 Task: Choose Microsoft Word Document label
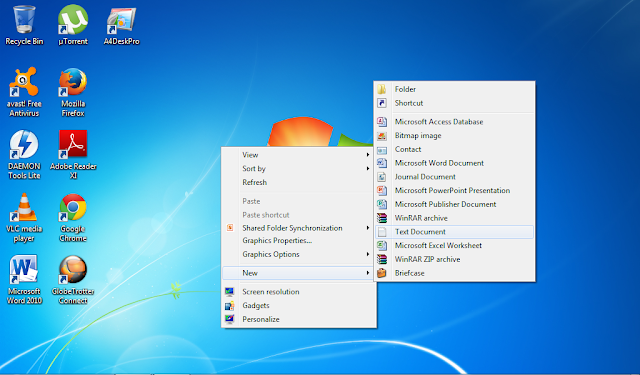pos(439,163)
